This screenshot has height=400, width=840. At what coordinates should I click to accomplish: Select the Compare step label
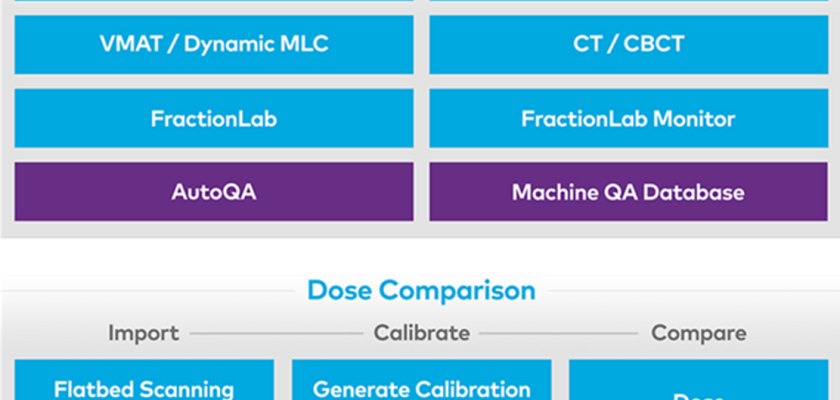(699, 333)
